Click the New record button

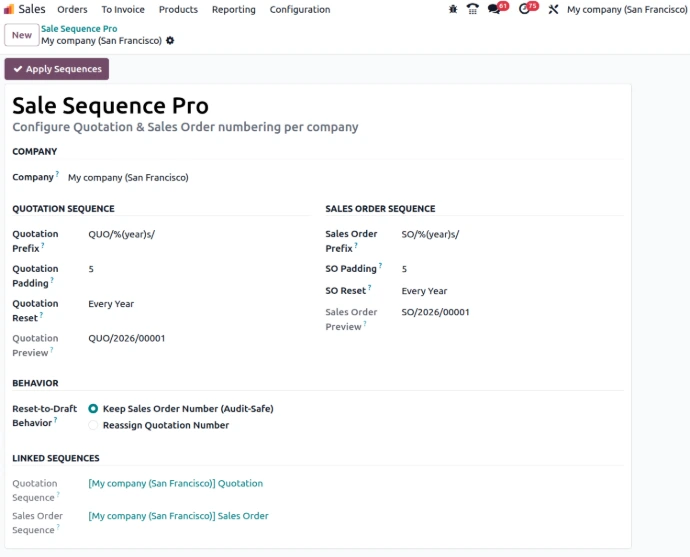pyautogui.click(x=21, y=35)
